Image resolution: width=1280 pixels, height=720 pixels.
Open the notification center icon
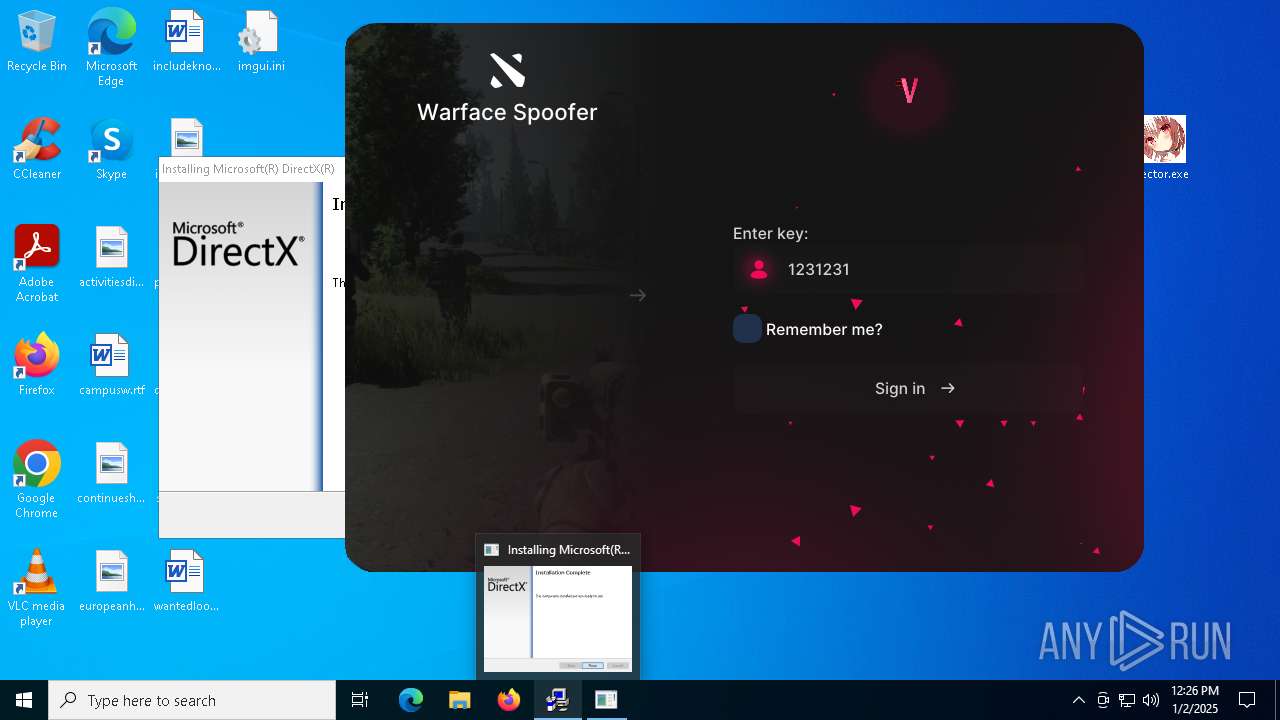[x=1247, y=700]
